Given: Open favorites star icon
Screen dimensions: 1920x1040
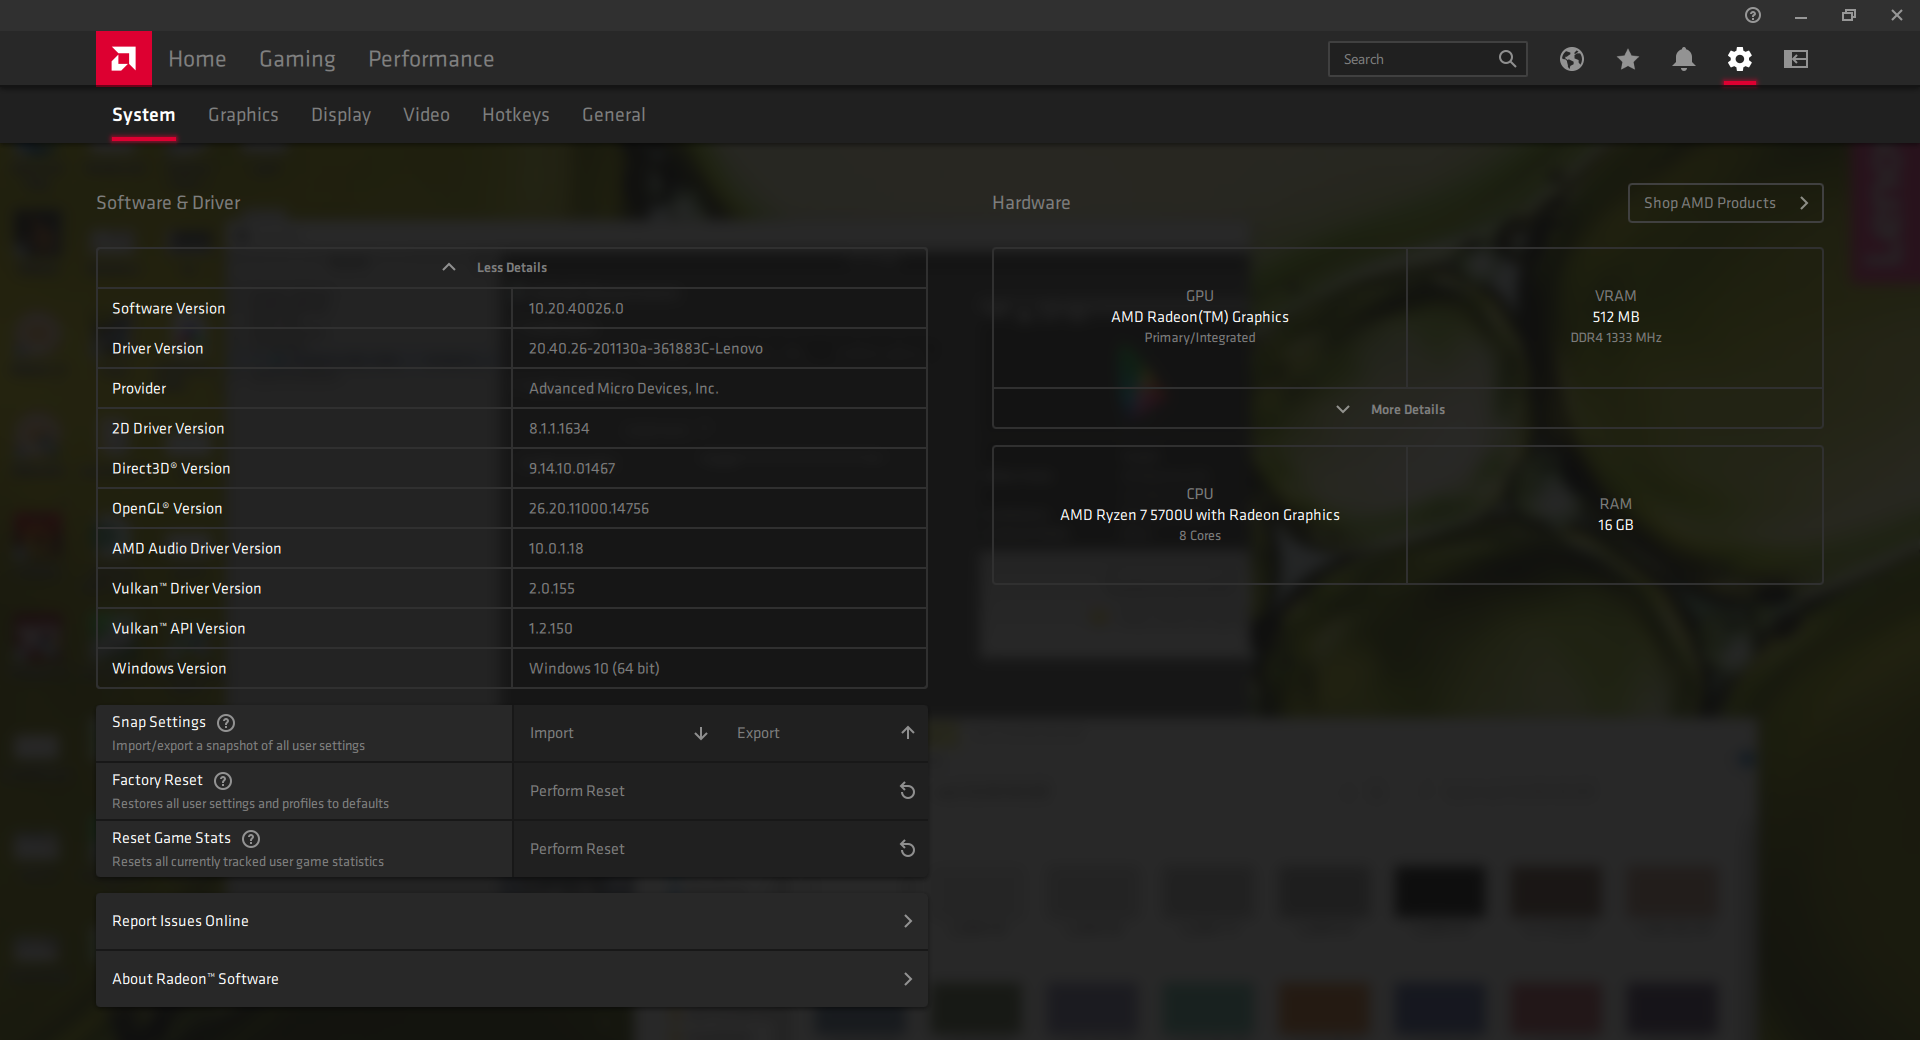Looking at the screenshot, I should point(1628,59).
